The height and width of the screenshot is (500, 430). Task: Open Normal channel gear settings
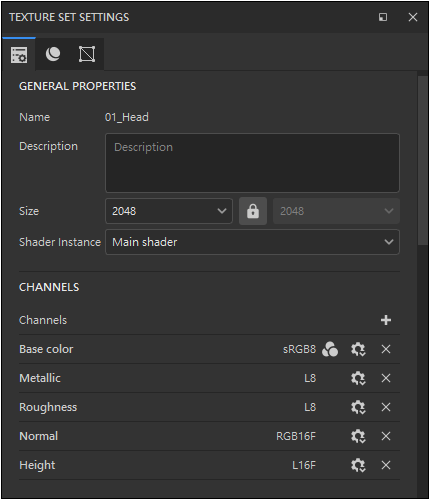358,436
